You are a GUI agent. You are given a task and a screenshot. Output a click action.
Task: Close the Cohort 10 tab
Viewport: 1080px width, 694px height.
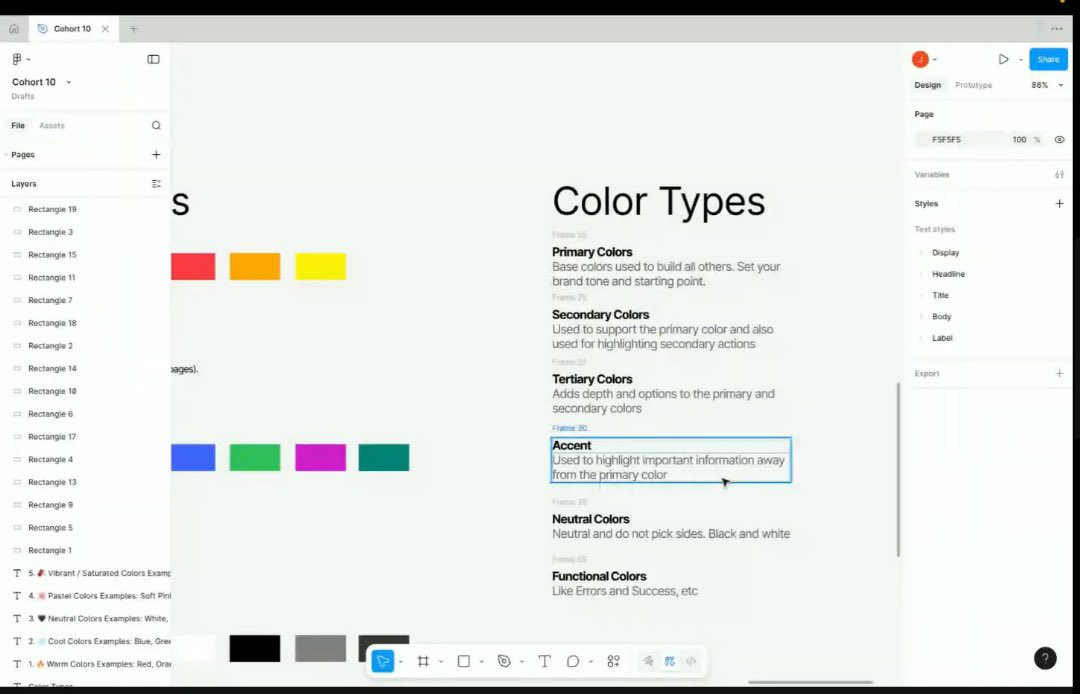(105, 29)
